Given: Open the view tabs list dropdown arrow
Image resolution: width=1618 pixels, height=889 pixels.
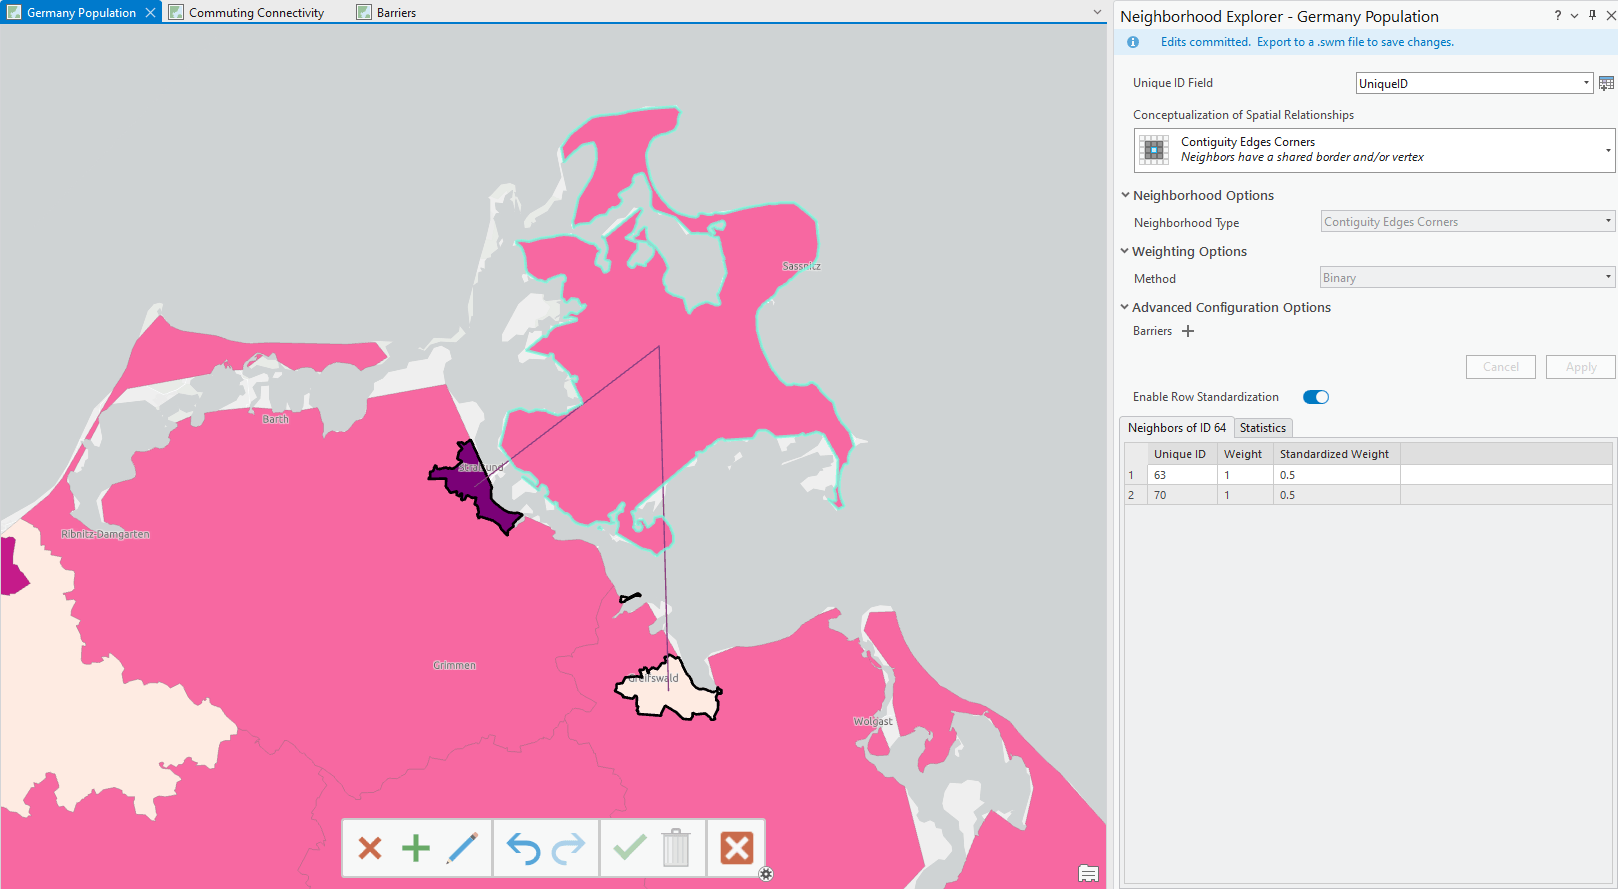Looking at the screenshot, I should (x=1097, y=13).
